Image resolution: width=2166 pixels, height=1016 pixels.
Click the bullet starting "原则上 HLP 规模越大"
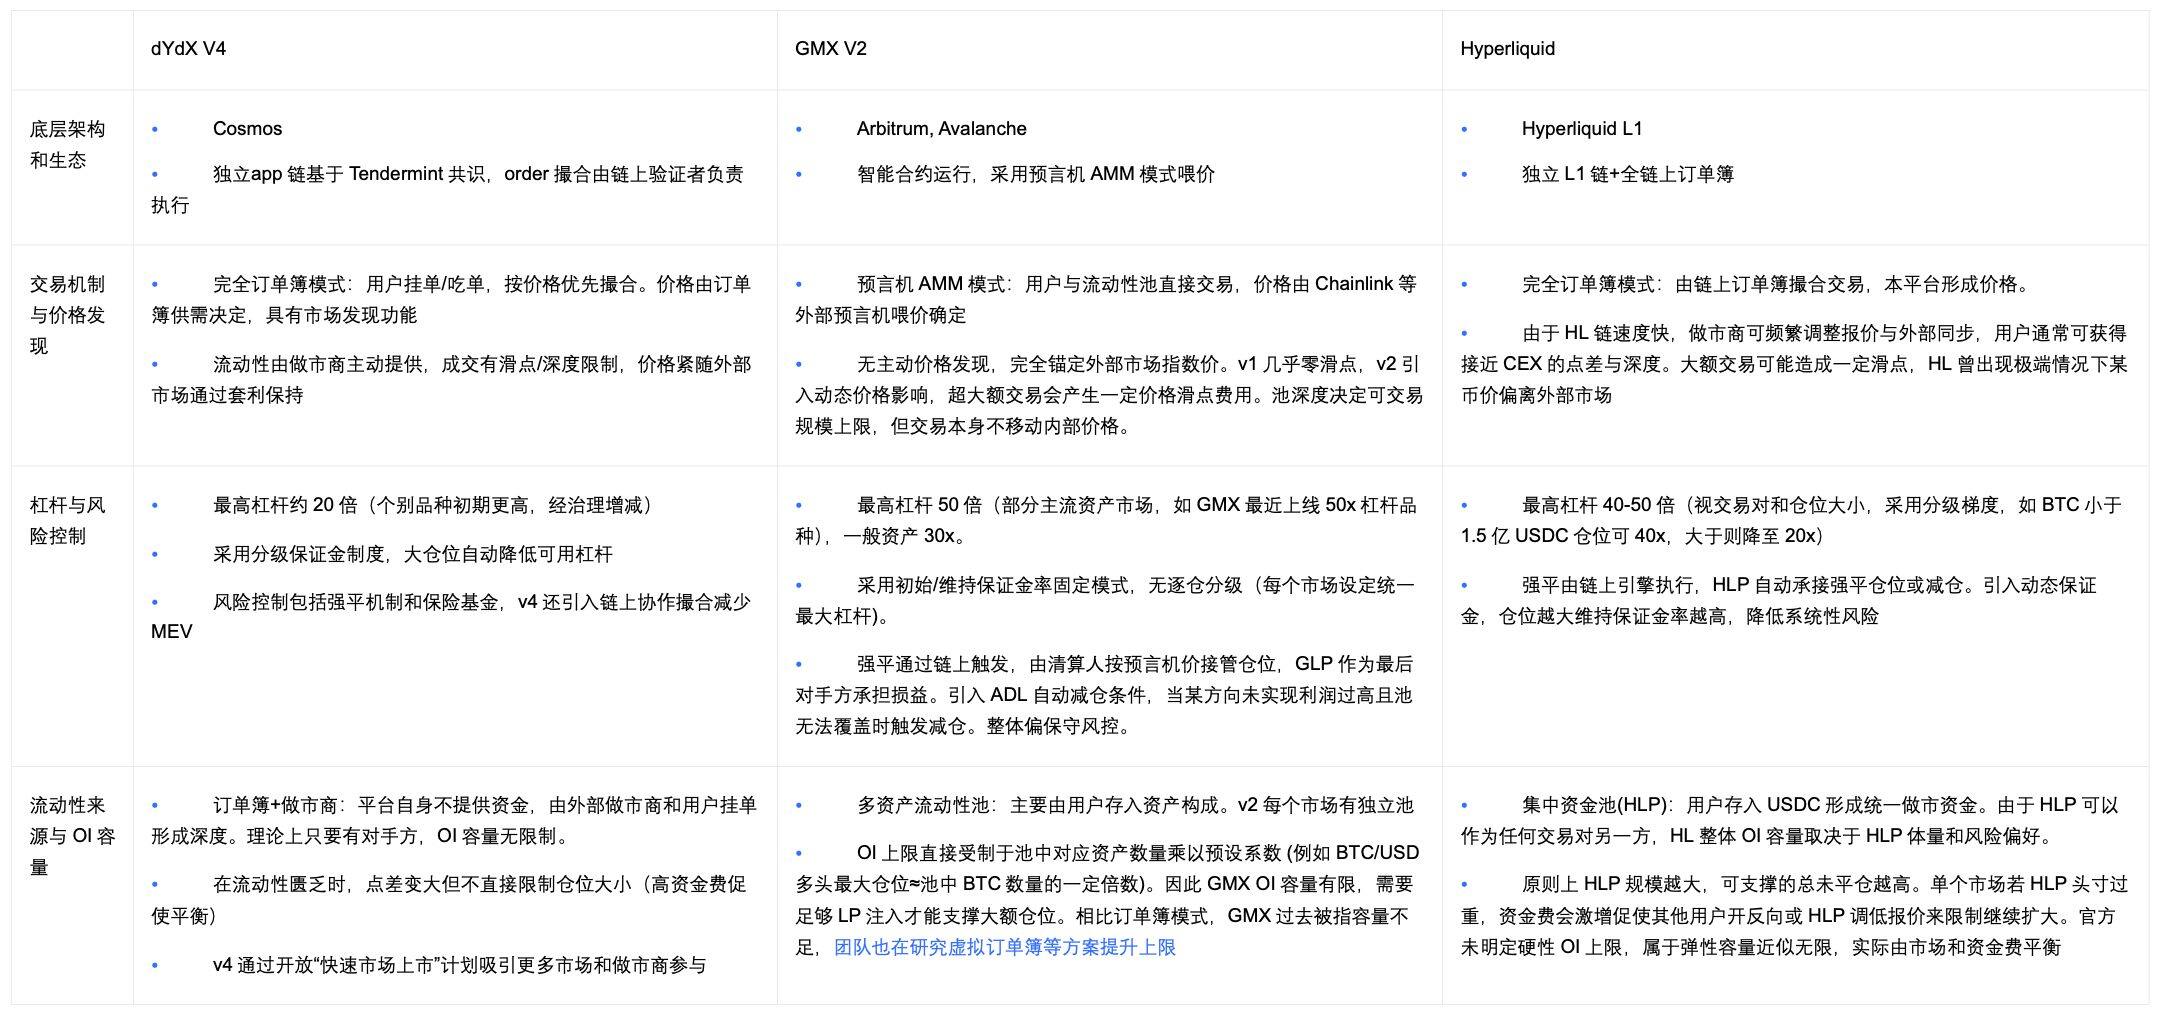[1794, 916]
